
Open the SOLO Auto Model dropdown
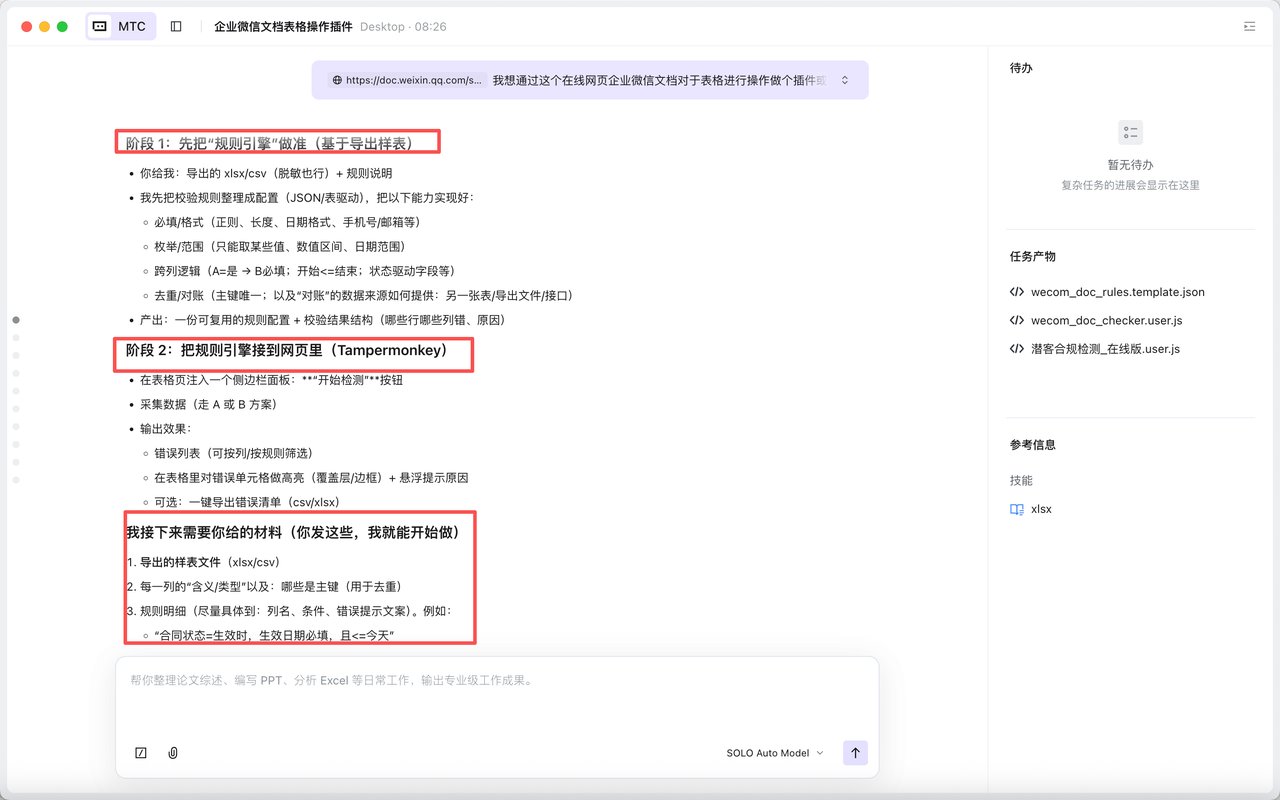[775, 753]
